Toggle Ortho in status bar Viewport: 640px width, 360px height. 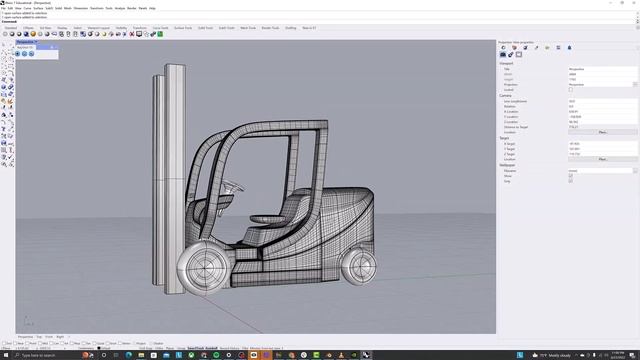(159, 348)
